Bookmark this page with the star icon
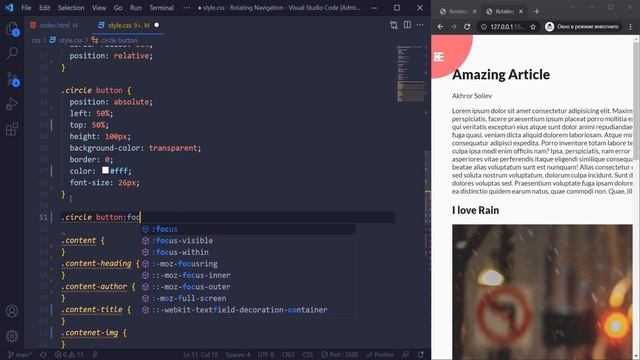Image resolution: width=640 pixels, height=360 pixels. pos(533,27)
